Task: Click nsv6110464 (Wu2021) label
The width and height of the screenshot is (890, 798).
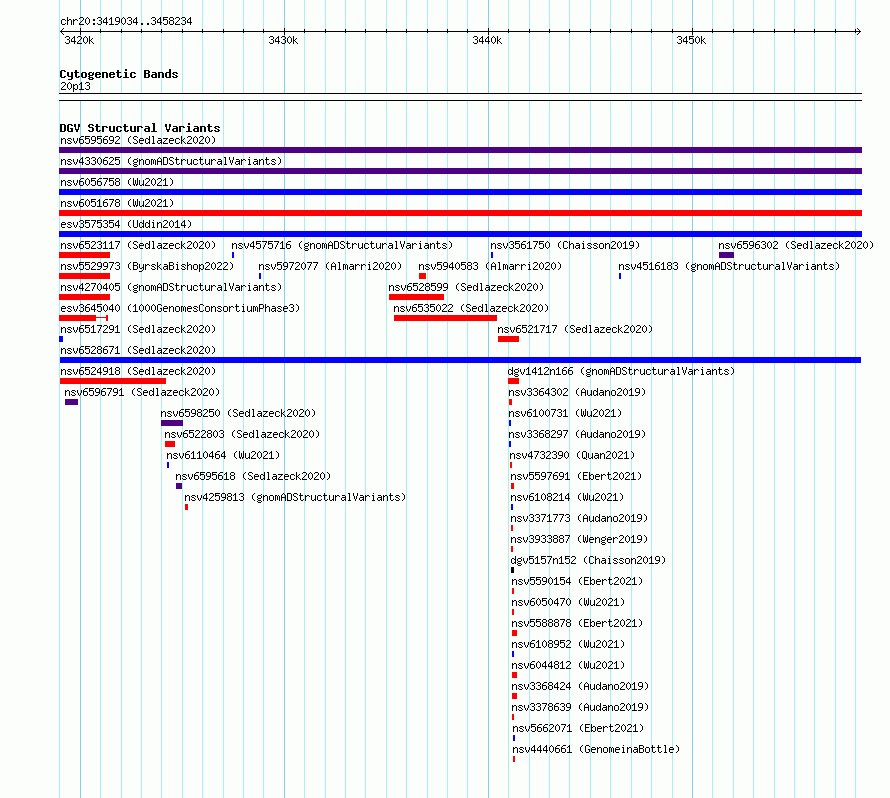Action: click(223, 455)
